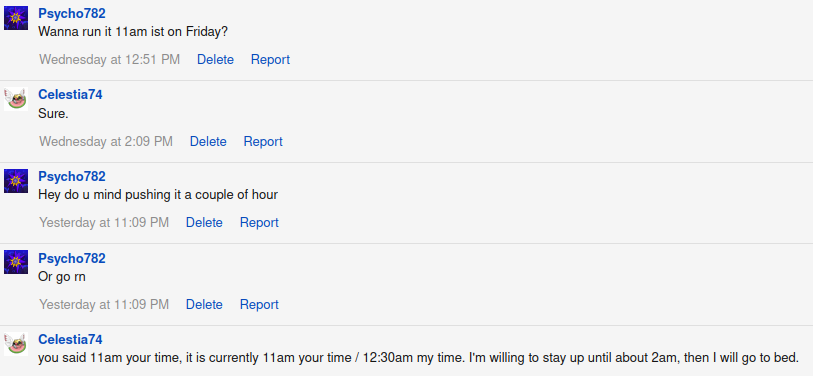Click the "Wednesday at 12:51 PM" timestamp
Screen dimensions: 813x376
click(x=109, y=60)
